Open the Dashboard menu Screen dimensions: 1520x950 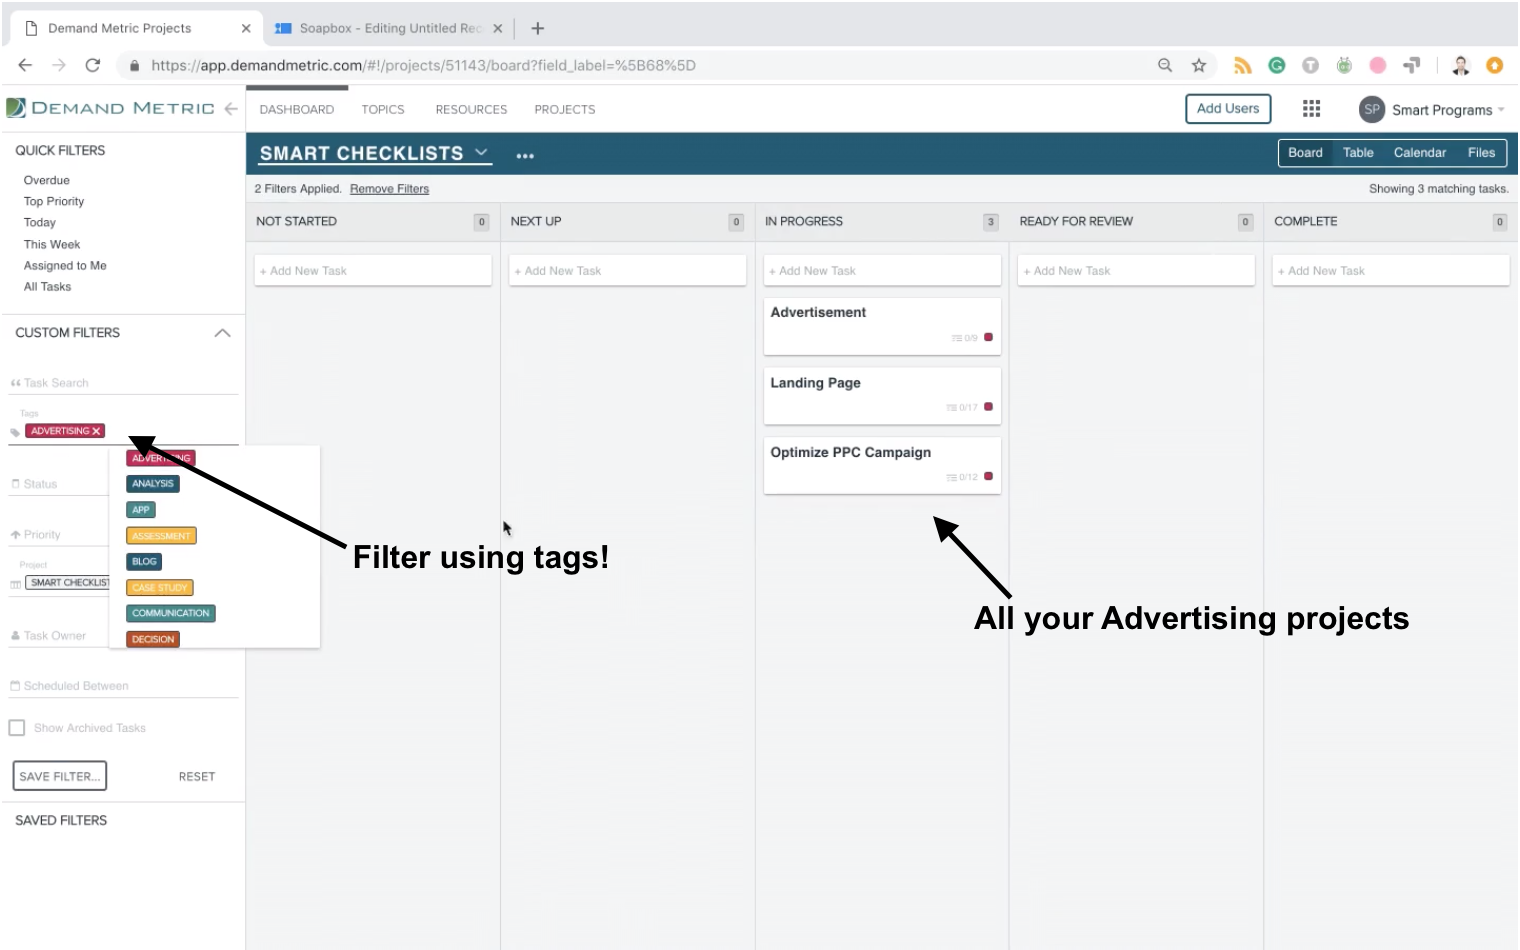[x=297, y=110]
